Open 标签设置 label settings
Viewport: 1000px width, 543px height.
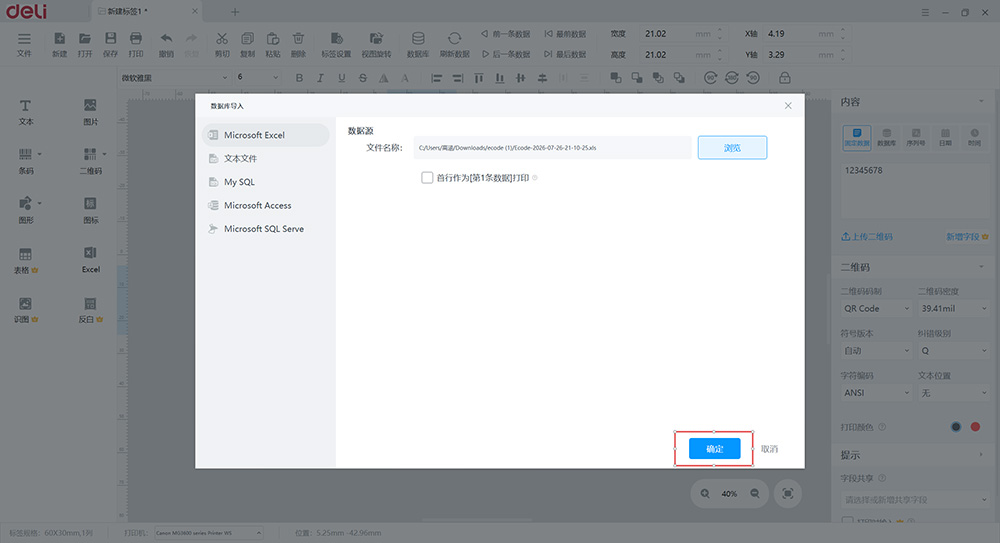tap(336, 44)
